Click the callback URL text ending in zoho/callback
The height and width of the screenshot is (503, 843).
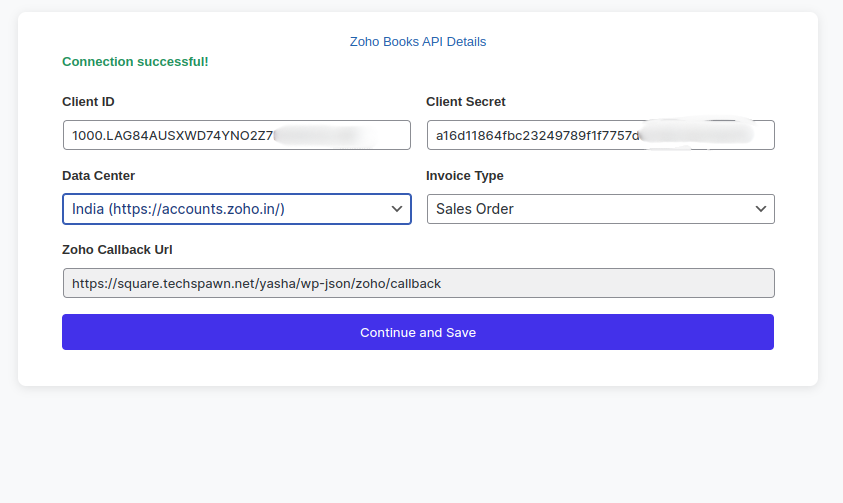256,283
